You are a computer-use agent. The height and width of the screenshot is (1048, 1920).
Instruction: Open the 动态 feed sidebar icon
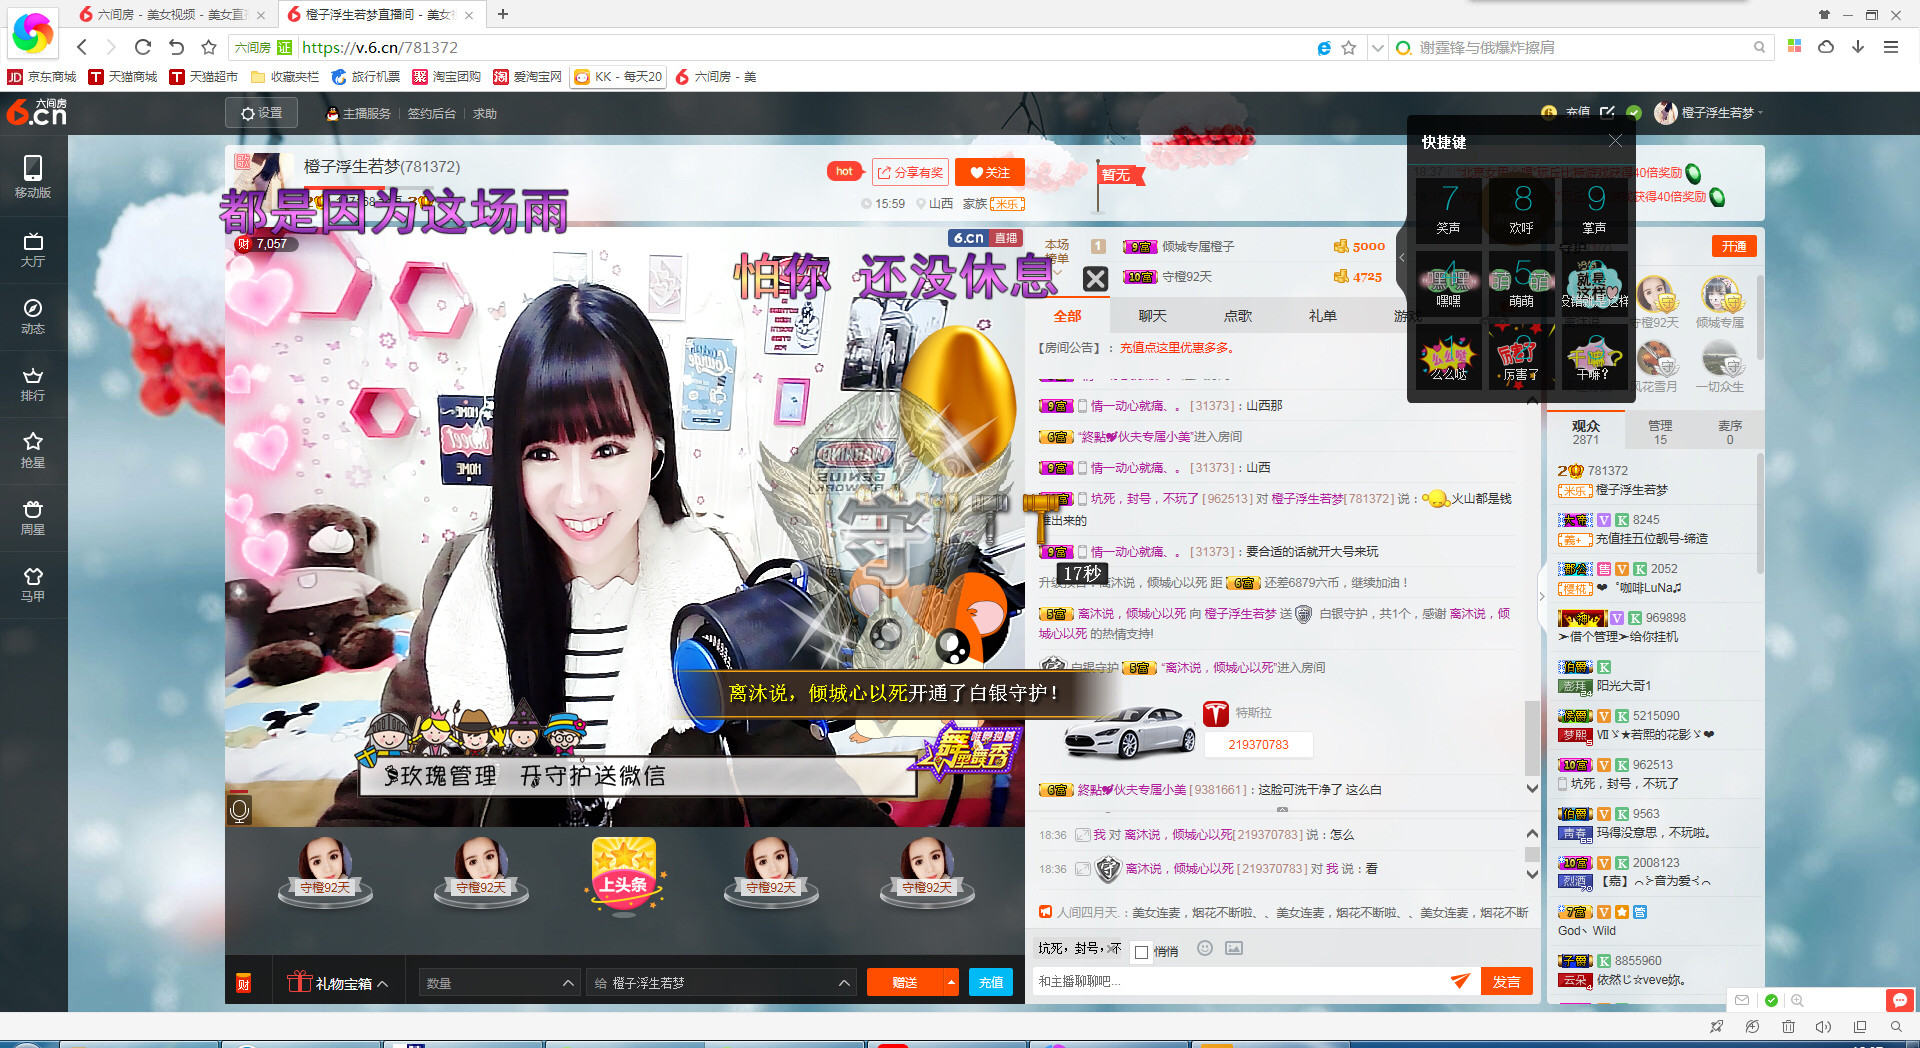tap(33, 316)
